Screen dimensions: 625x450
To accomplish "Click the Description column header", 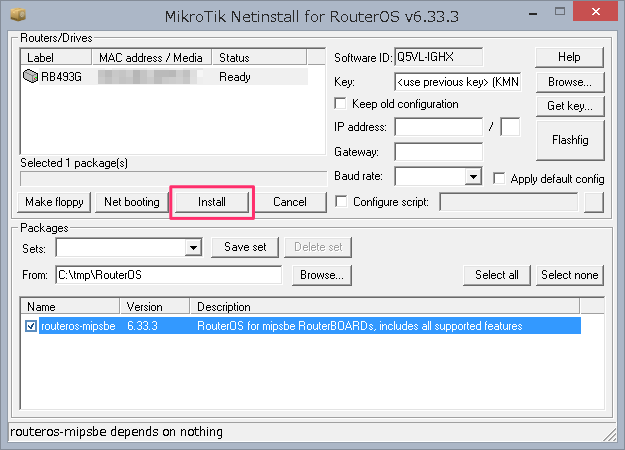I will point(385,307).
